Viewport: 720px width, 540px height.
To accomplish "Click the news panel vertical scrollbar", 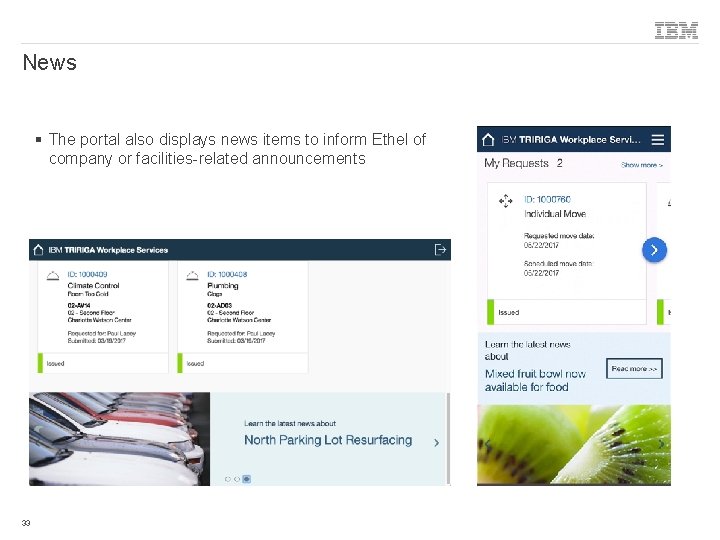I will point(448,439).
